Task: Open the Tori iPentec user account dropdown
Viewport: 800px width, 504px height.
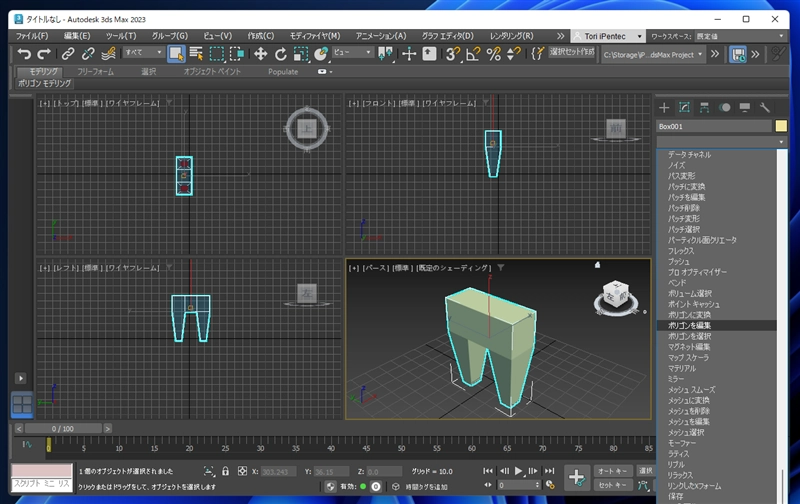Action: point(607,36)
